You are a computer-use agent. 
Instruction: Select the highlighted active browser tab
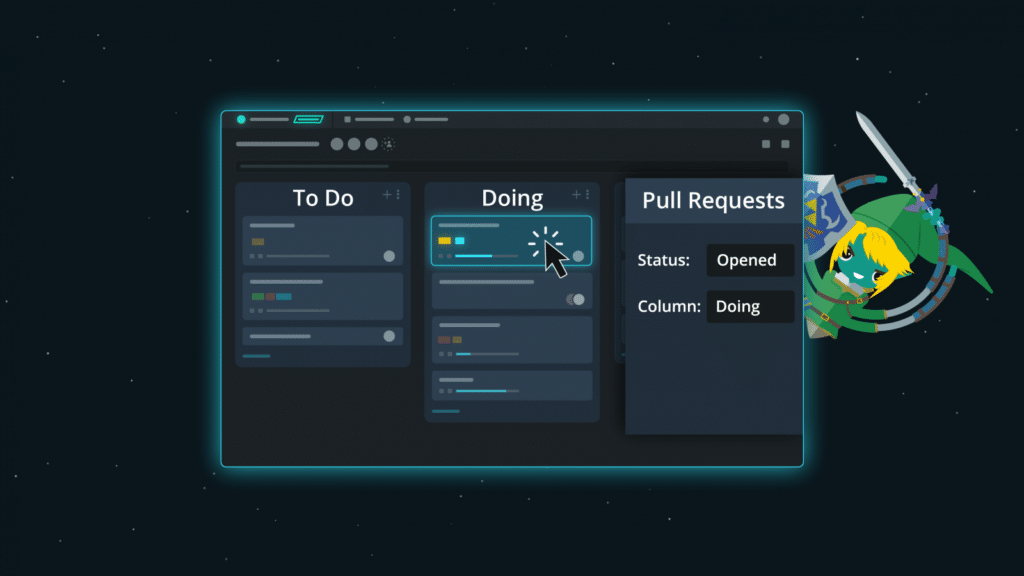[x=308, y=119]
